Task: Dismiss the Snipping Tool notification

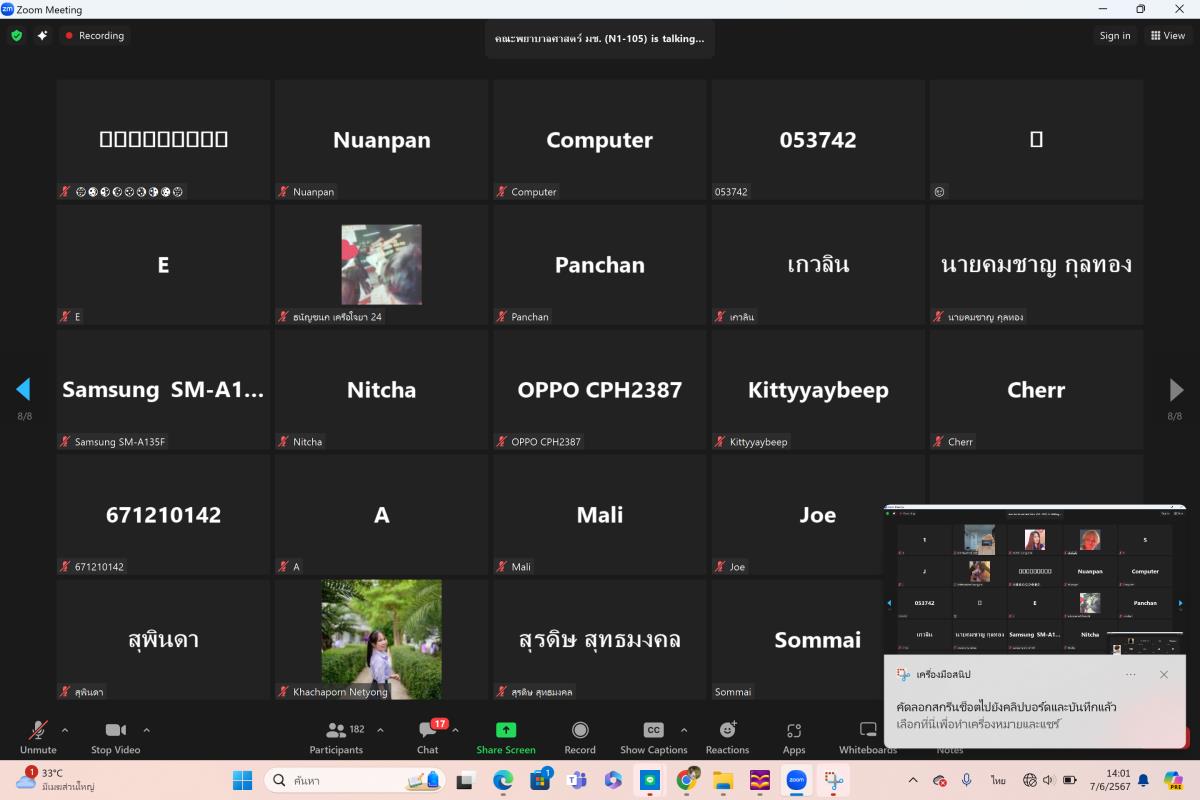Action: [x=1163, y=675]
